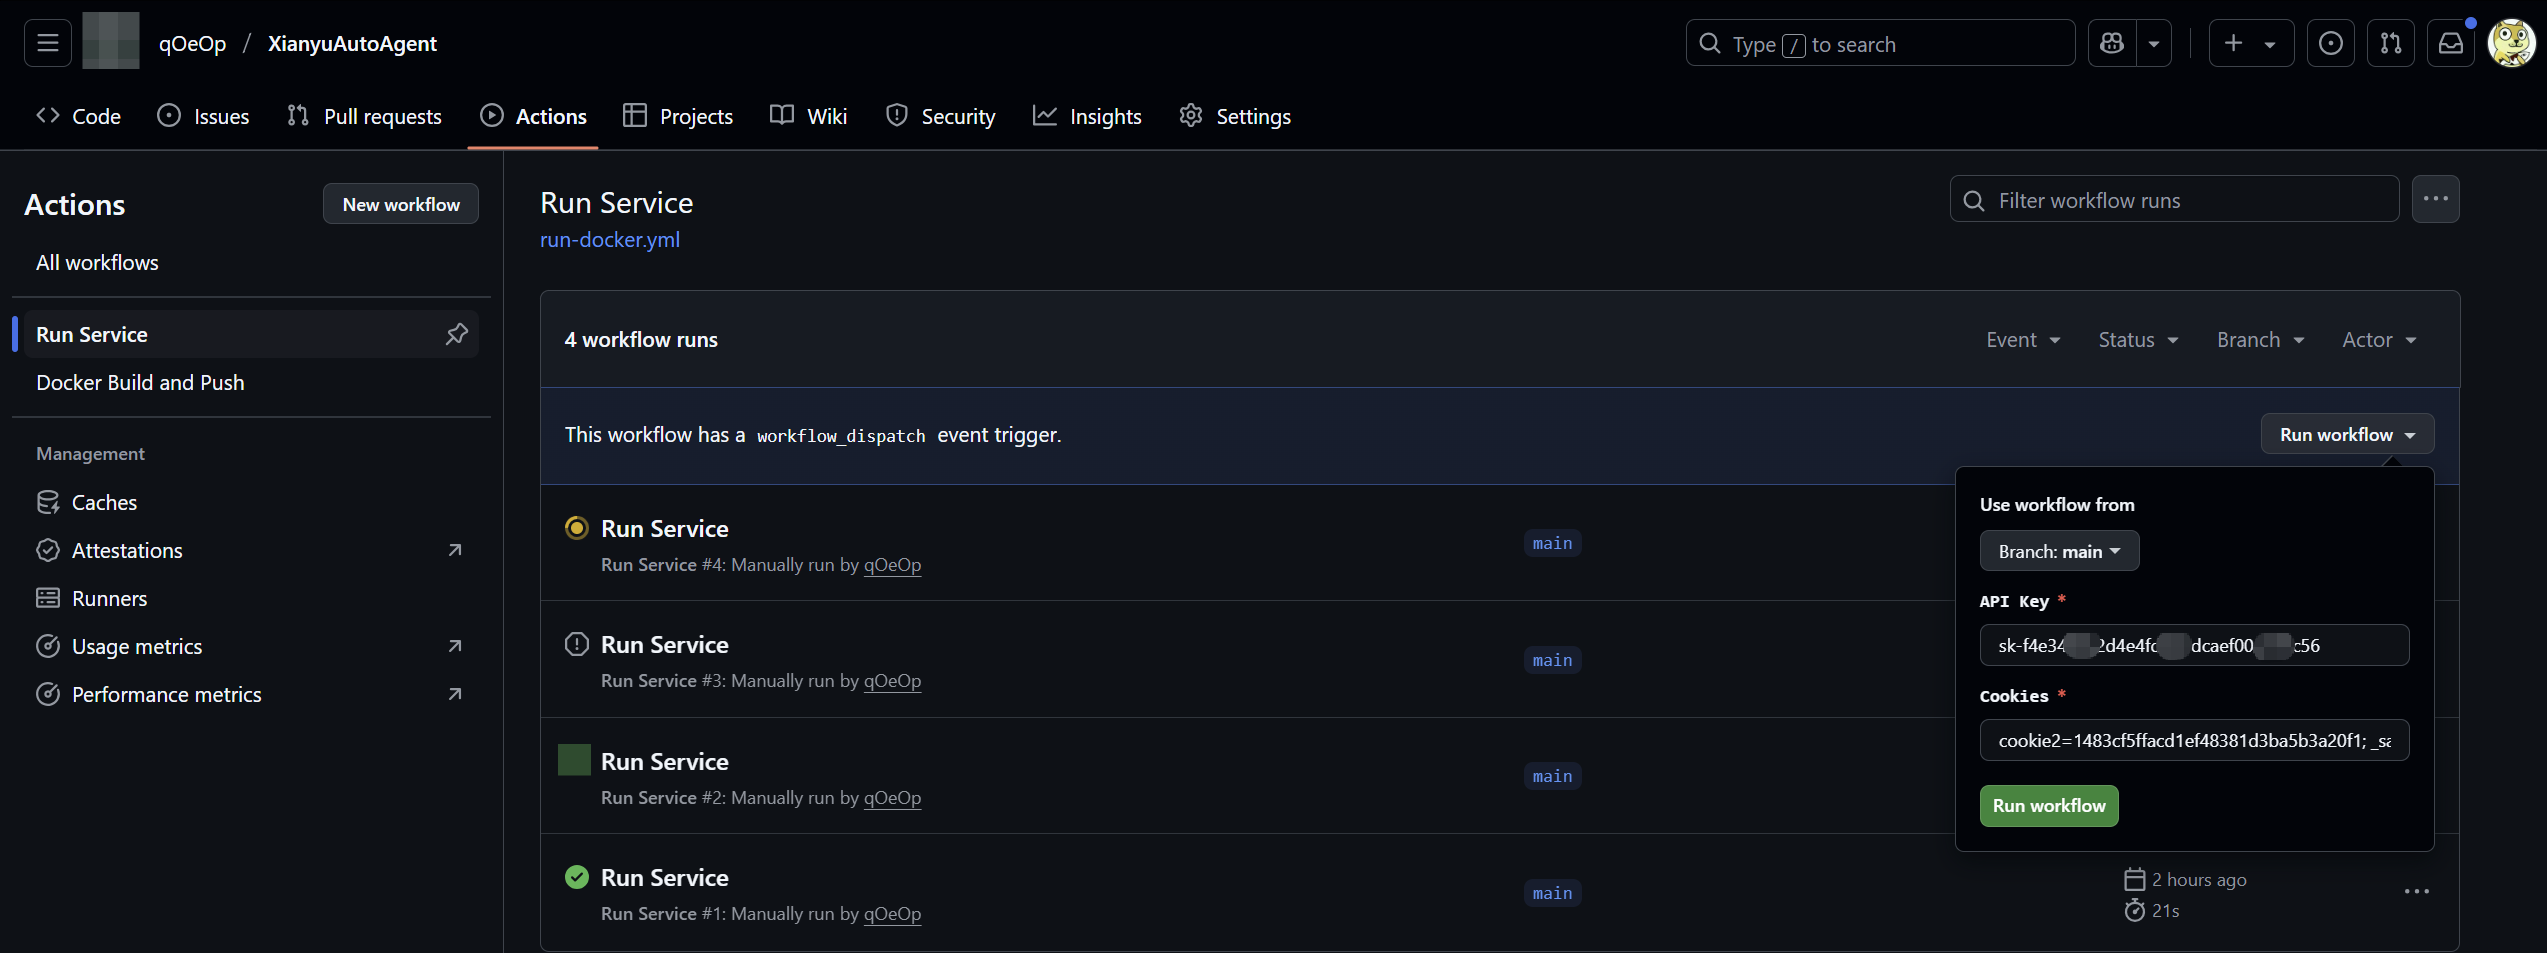Select Run Service workflow in sidebar

coord(92,334)
